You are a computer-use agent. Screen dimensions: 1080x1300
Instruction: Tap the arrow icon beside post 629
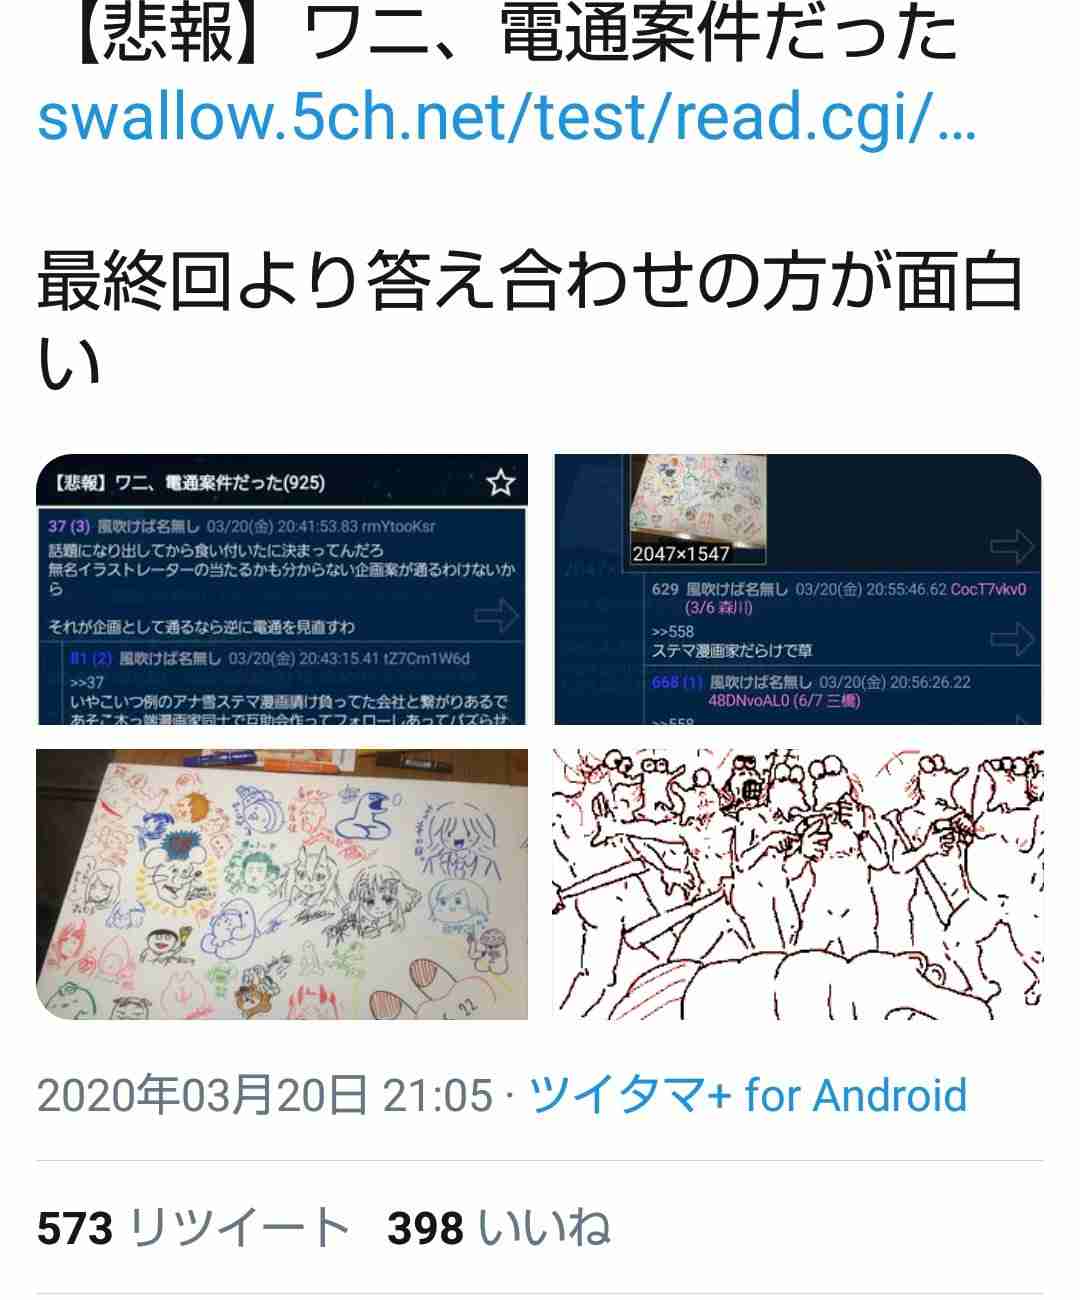pos(1011,638)
